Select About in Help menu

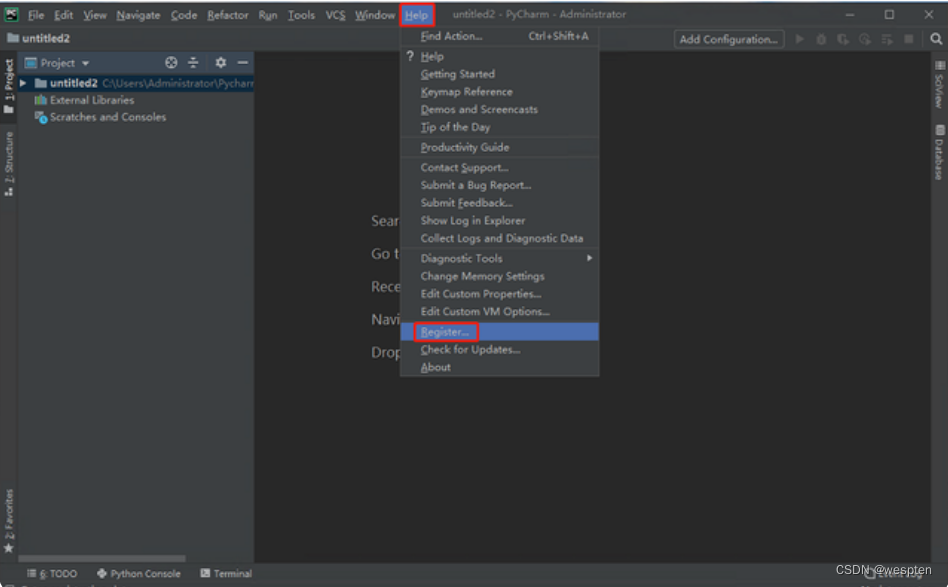point(499,368)
